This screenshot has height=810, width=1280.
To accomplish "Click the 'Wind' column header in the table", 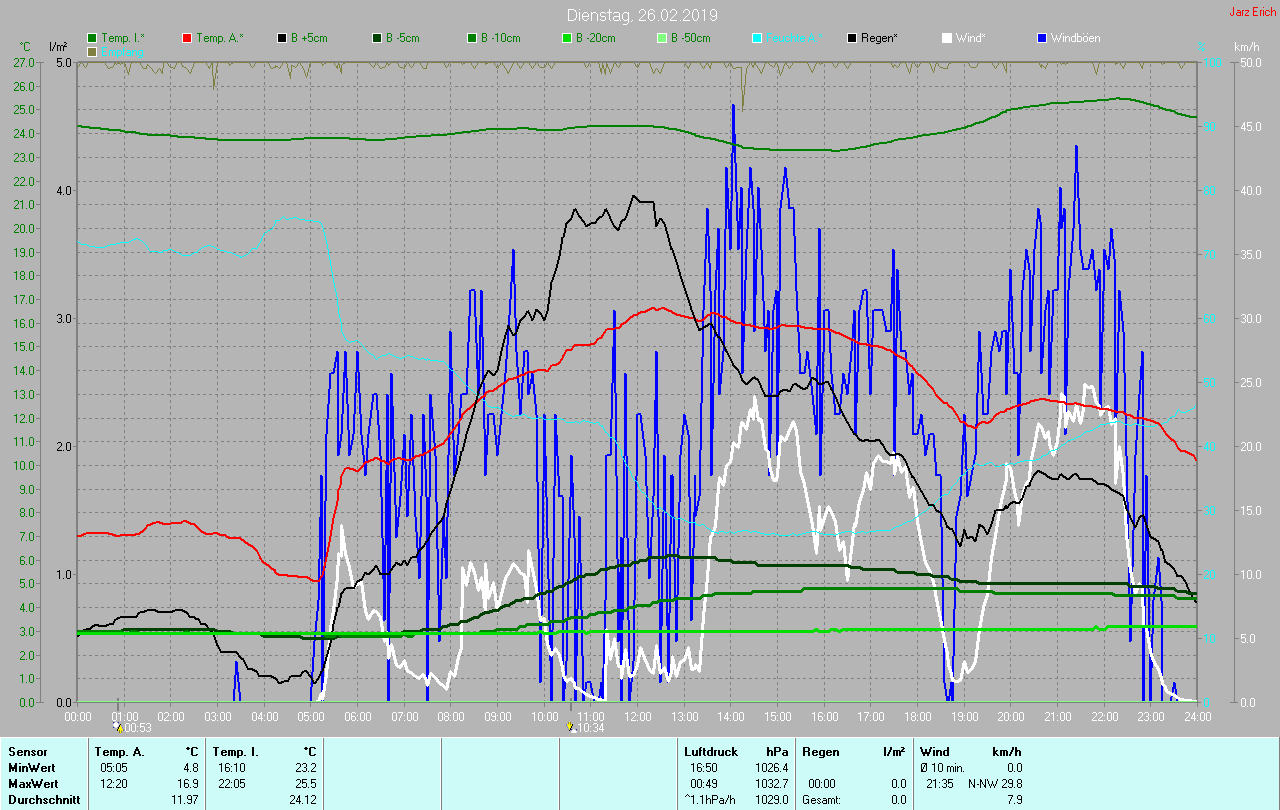I will click(x=934, y=751).
